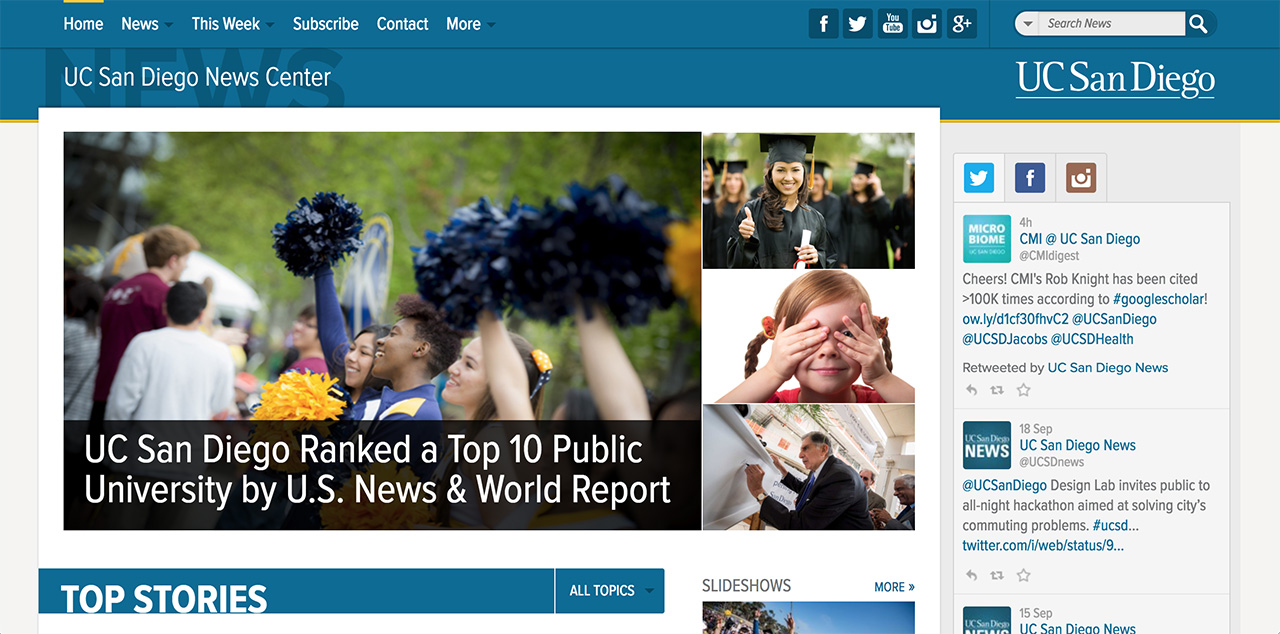Open the News menu

click(x=146, y=24)
